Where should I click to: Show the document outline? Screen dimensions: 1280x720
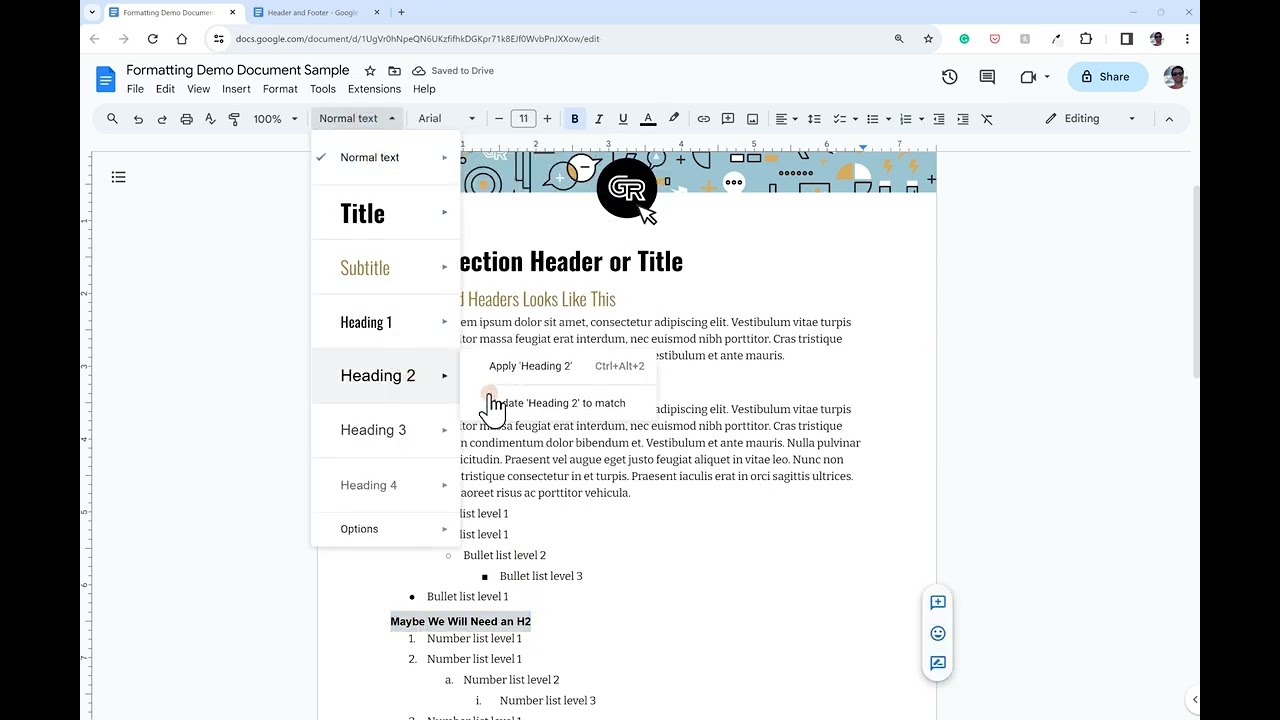(118, 177)
